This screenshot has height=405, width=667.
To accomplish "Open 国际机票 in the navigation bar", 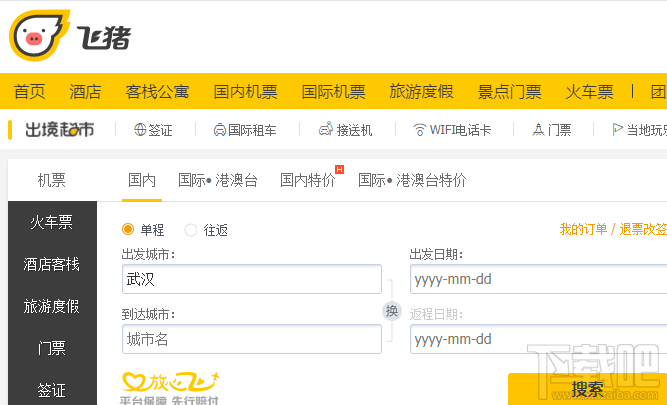I will 334,91.
